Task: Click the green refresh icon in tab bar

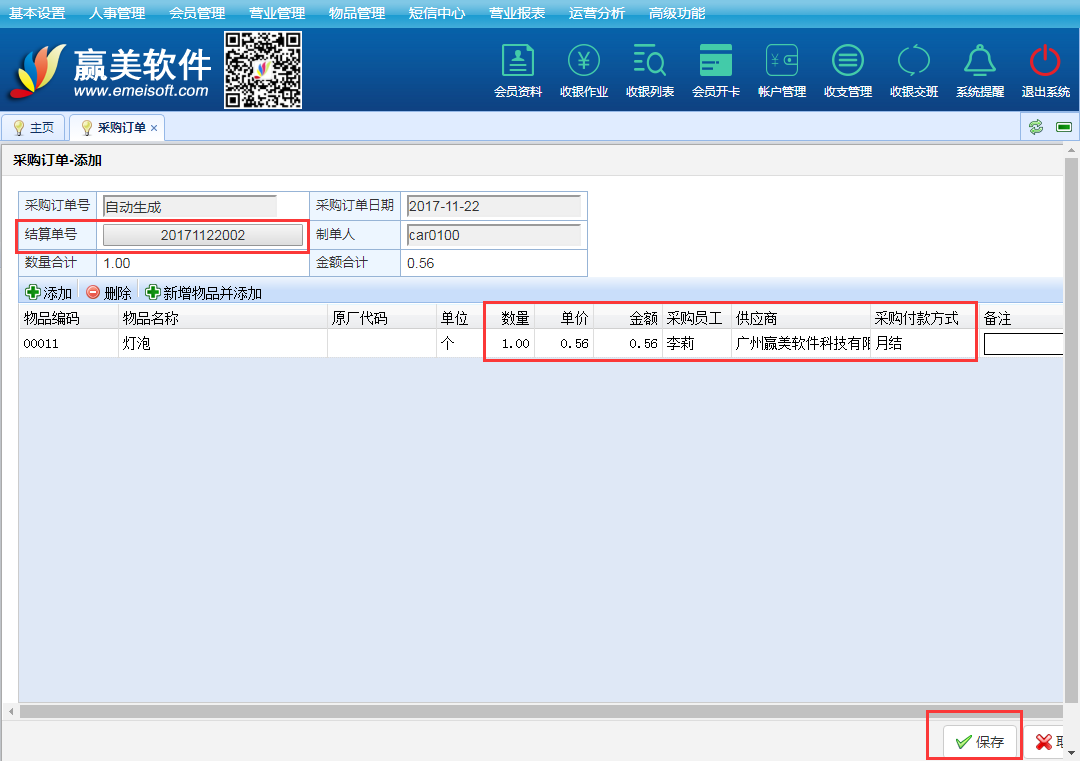Action: coord(1036,127)
